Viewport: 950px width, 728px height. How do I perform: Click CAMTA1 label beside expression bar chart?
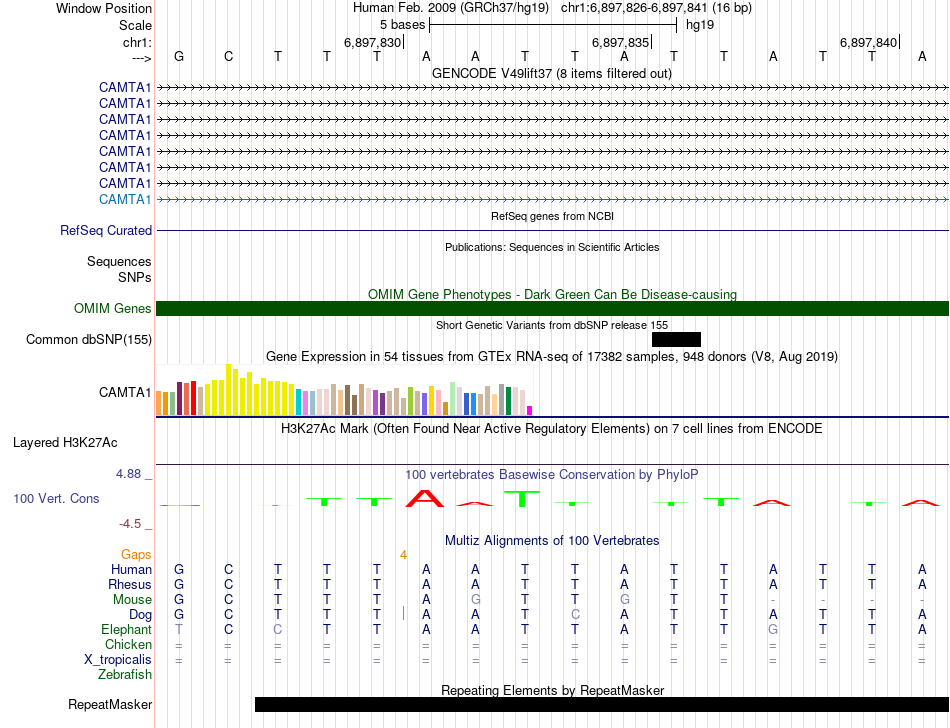tap(125, 392)
